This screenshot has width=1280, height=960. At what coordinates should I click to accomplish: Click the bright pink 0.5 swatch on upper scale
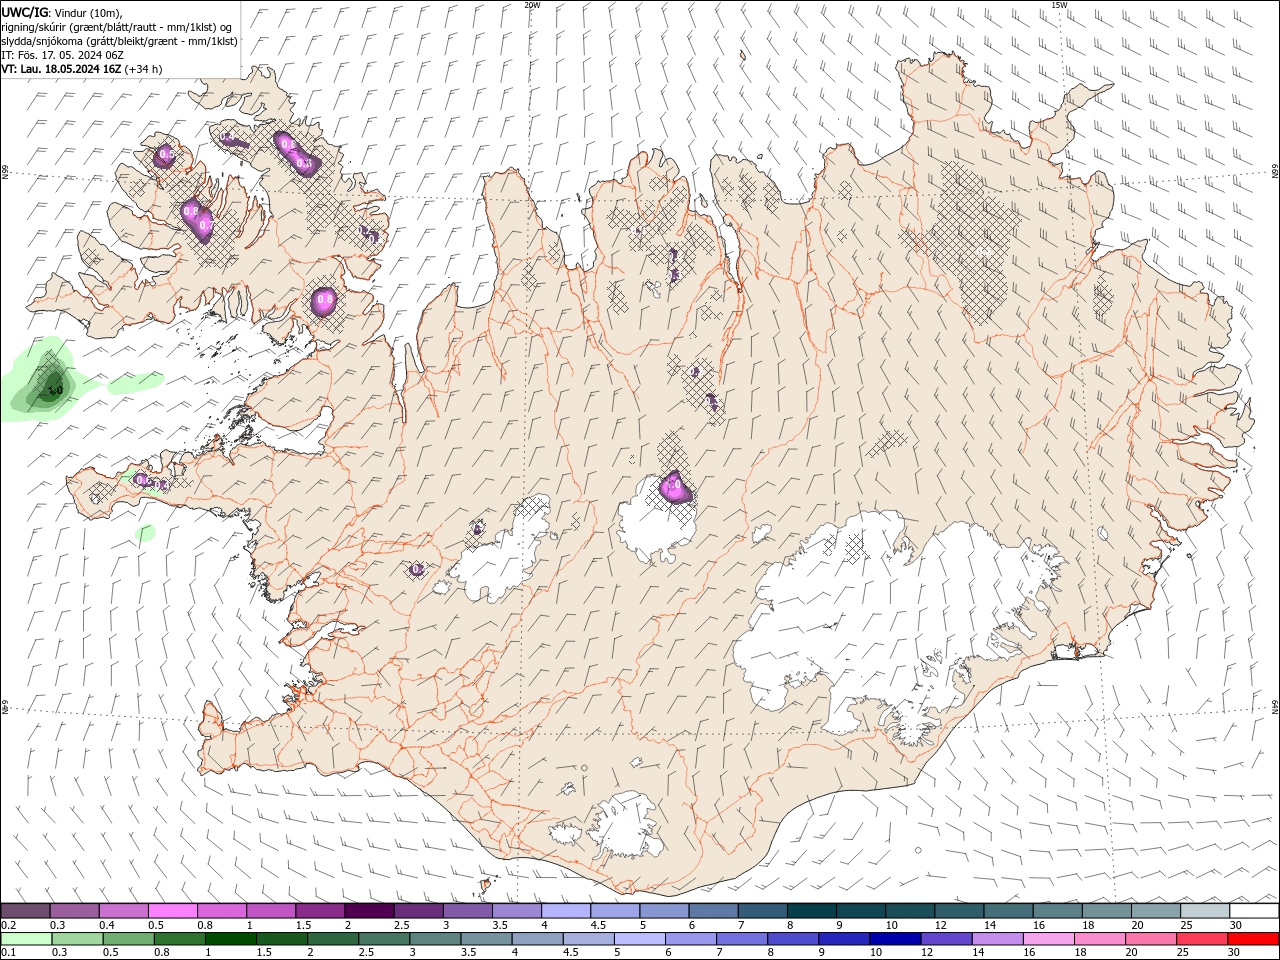[173, 911]
